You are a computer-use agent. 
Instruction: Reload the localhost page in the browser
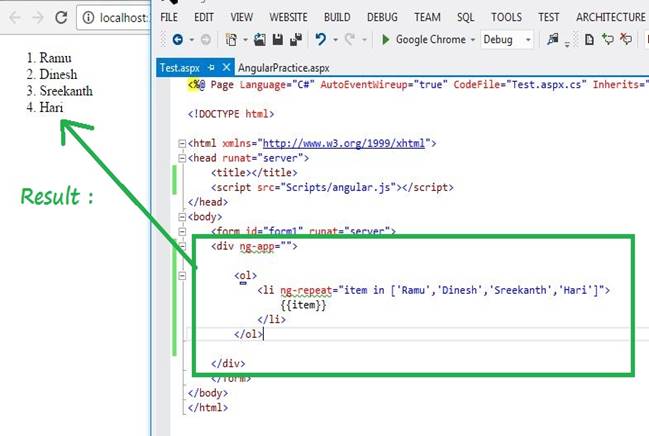click(61, 17)
